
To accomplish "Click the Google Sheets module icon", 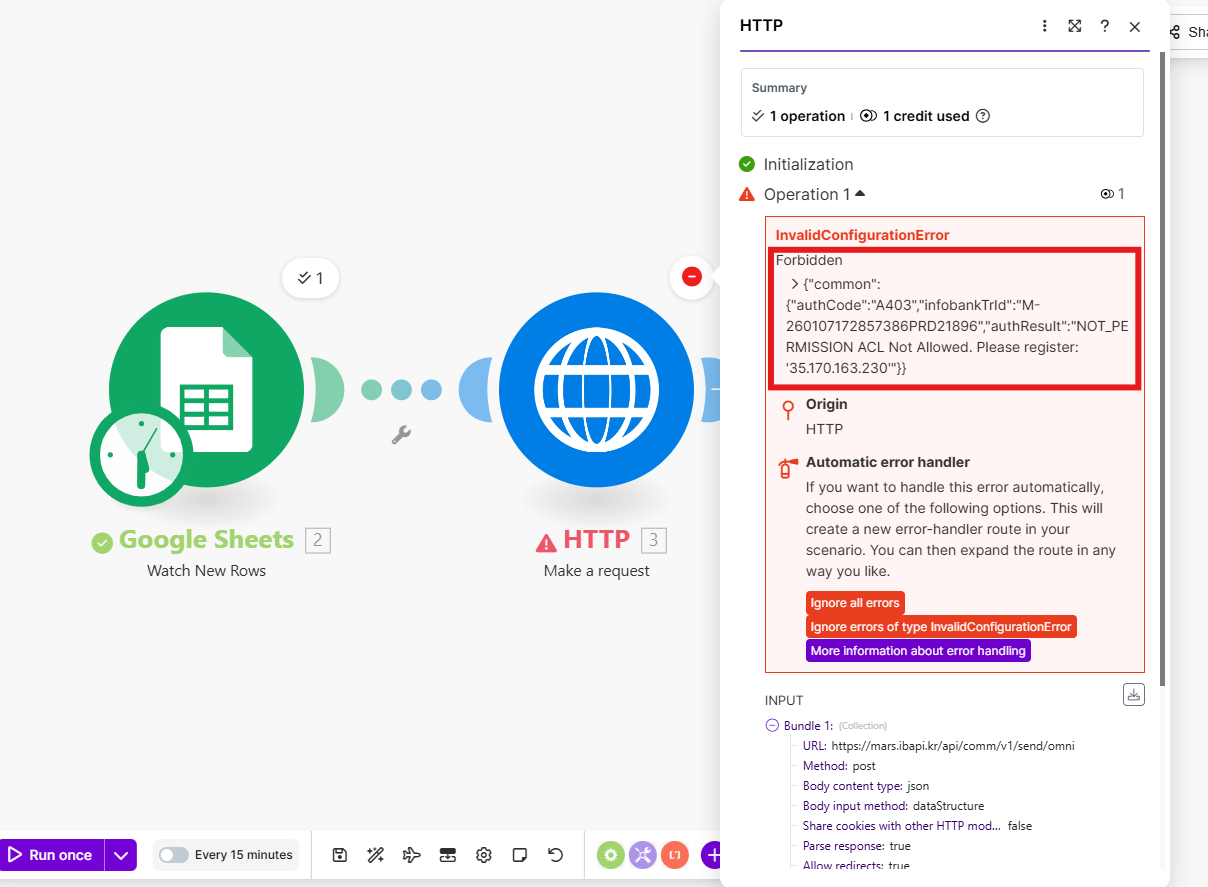I will point(207,388).
